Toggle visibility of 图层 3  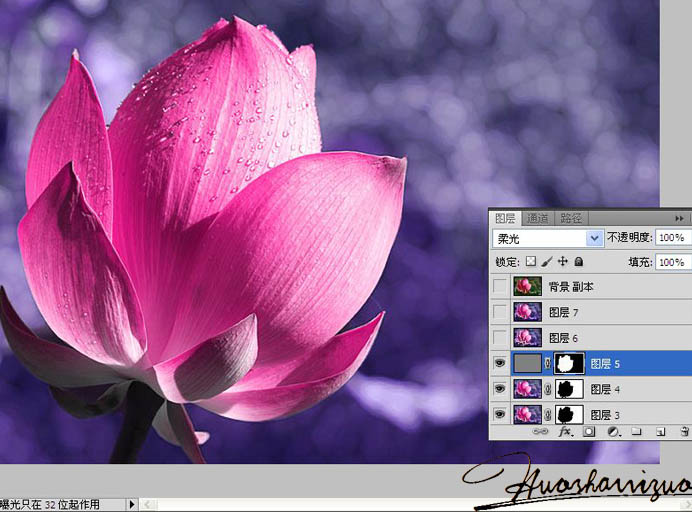coord(499,414)
